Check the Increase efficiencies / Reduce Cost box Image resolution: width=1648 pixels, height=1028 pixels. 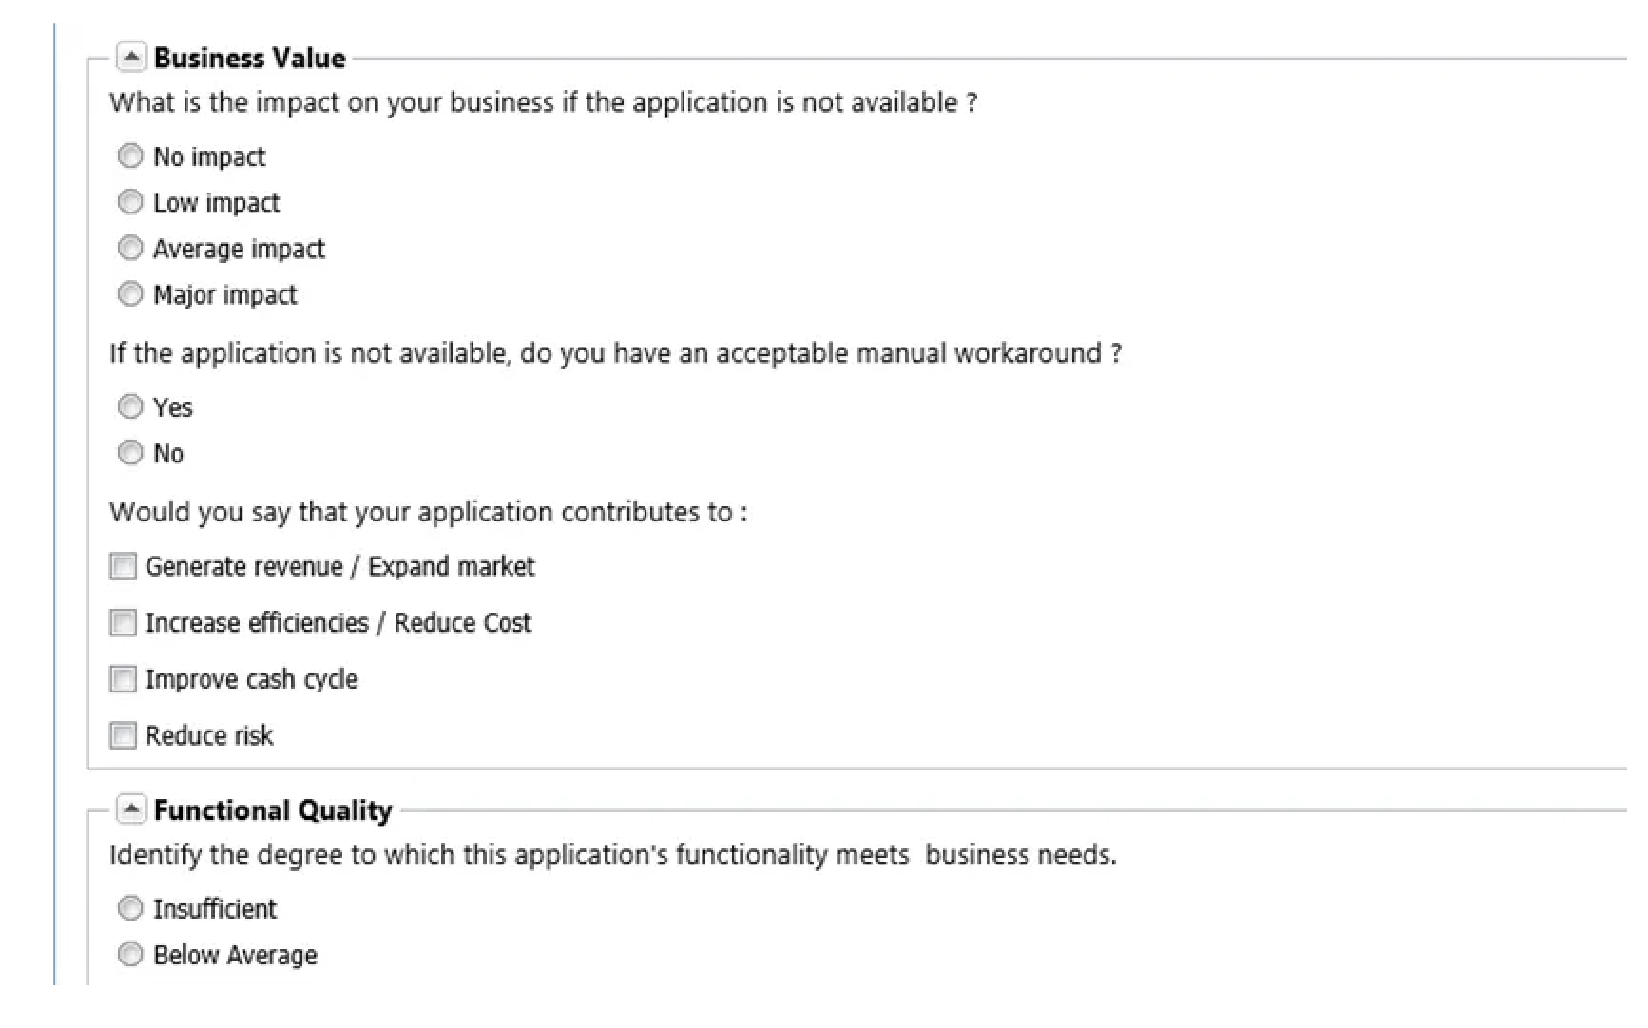click(x=122, y=623)
